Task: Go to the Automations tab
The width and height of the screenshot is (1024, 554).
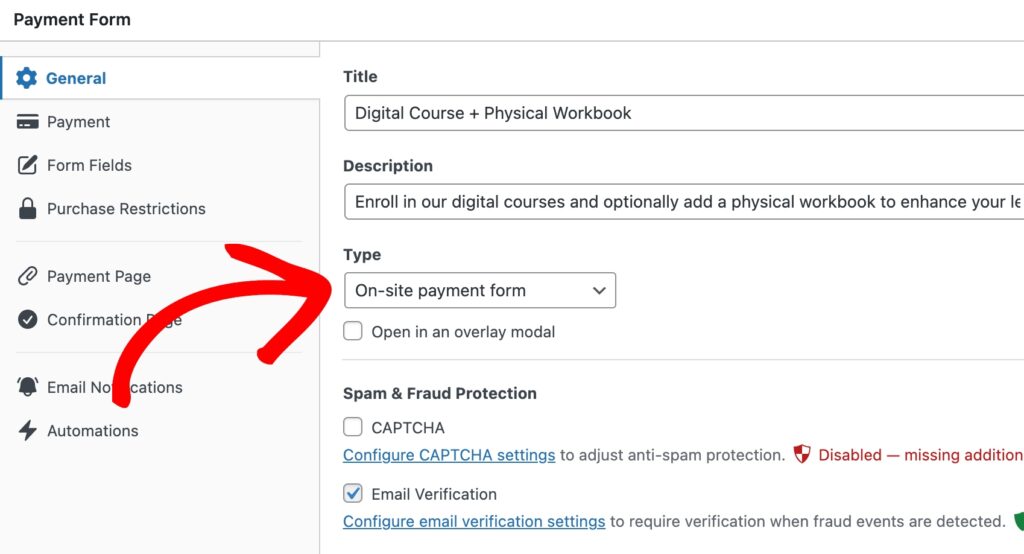Action: pos(92,431)
